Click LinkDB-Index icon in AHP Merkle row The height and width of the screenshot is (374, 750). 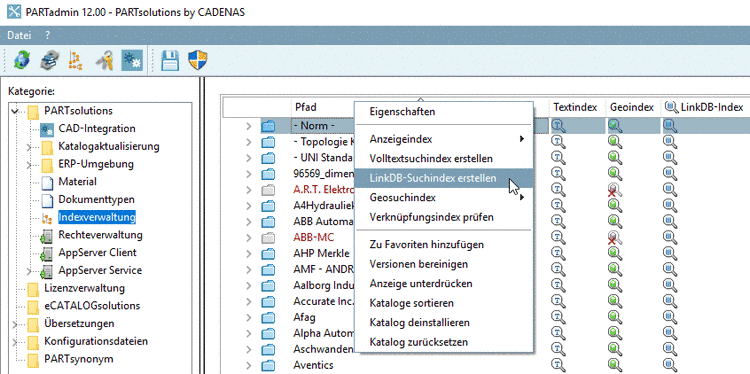pos(670,253)
